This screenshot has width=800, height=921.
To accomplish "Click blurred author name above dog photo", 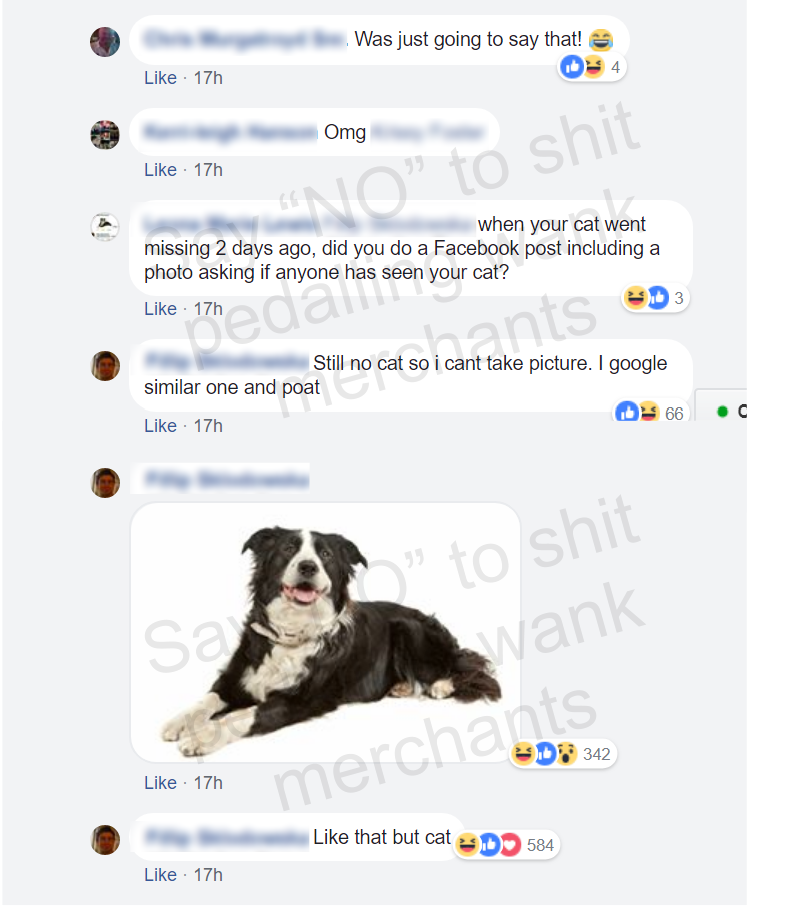I will click(x=226, y=480).
